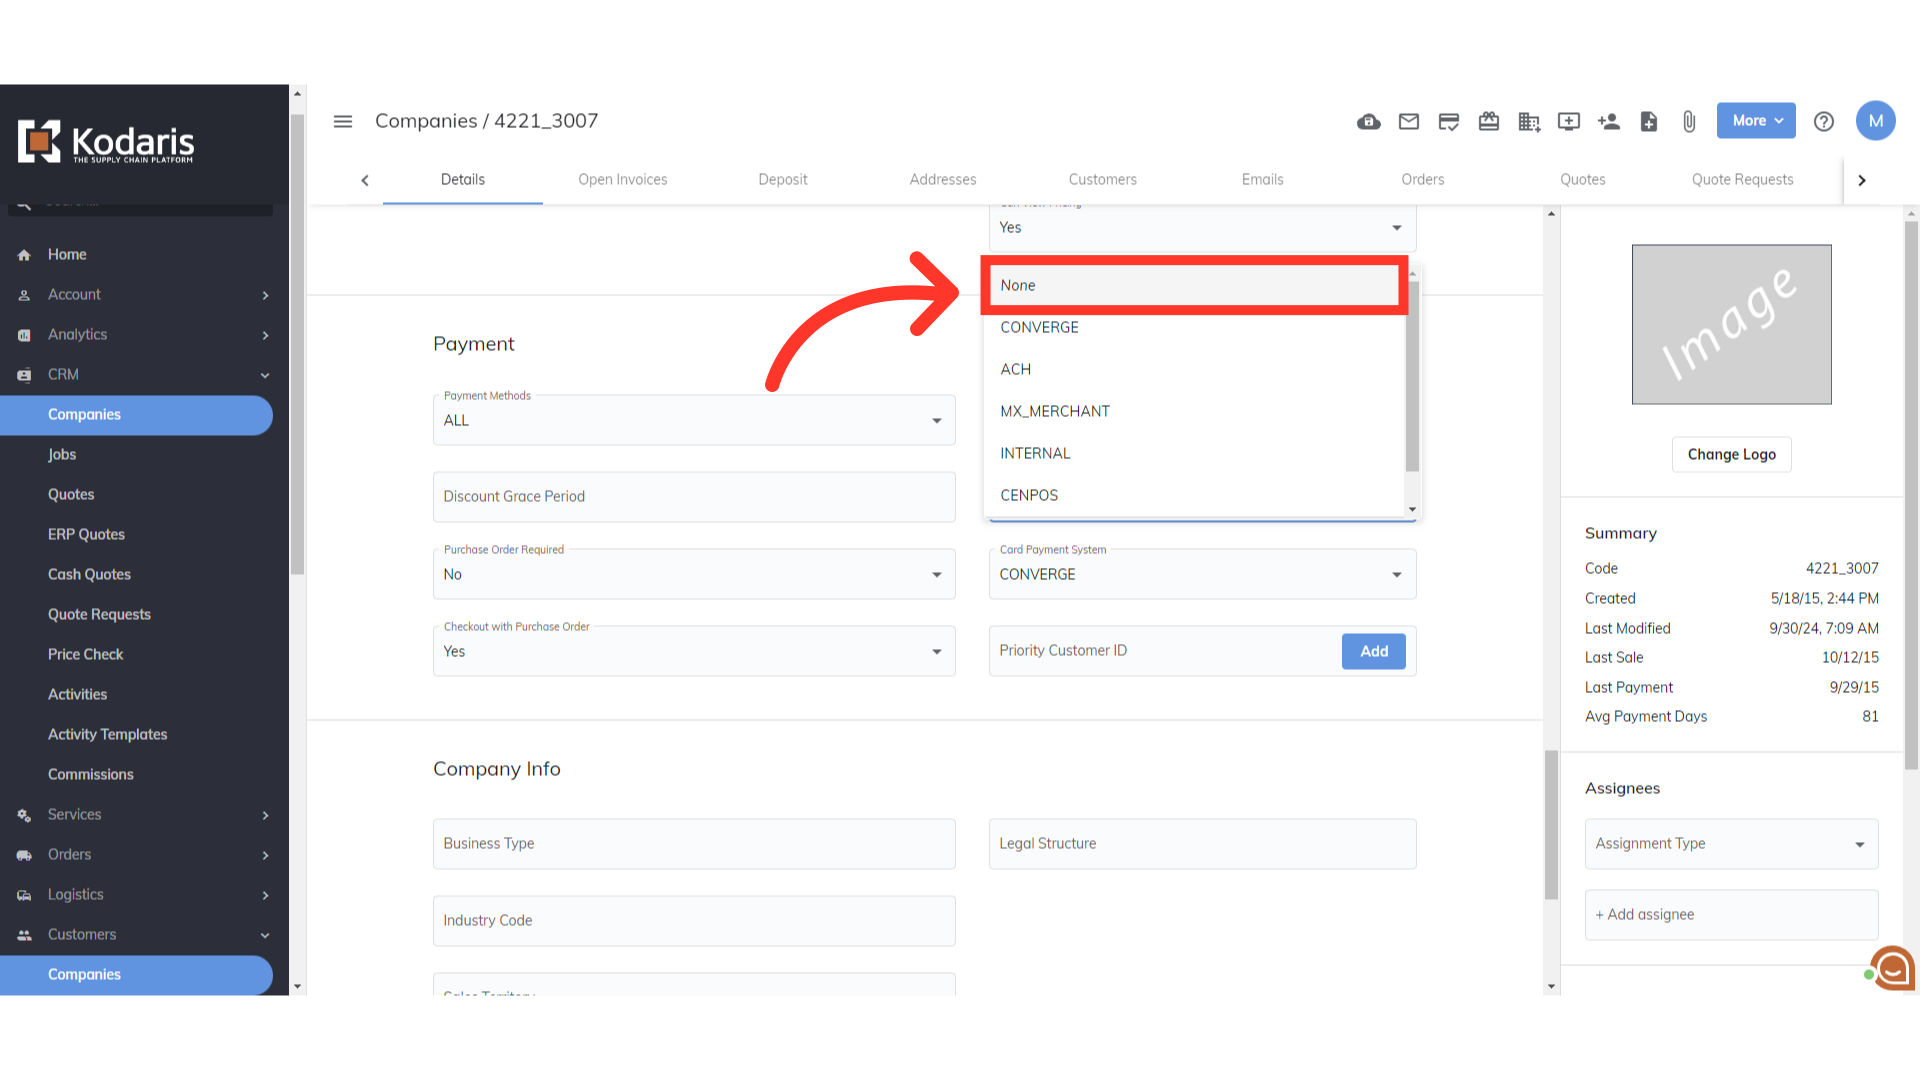Click the Add button for Priority Customer ID
This screenshot has height=1080, width=1920.
tap(1373, 651)
